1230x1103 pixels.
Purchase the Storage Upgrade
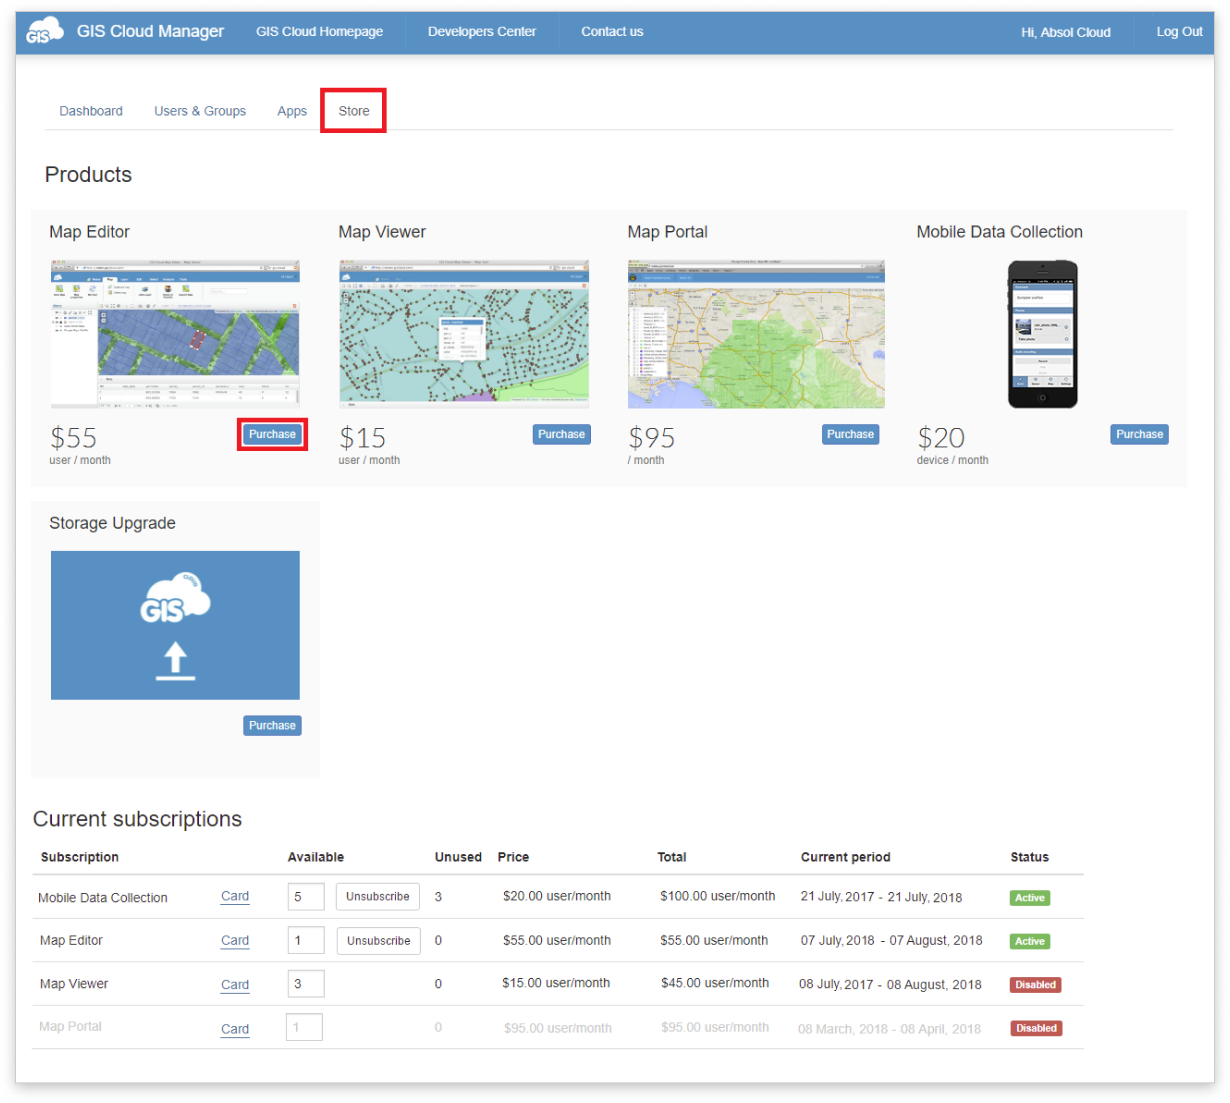[272, 725]
